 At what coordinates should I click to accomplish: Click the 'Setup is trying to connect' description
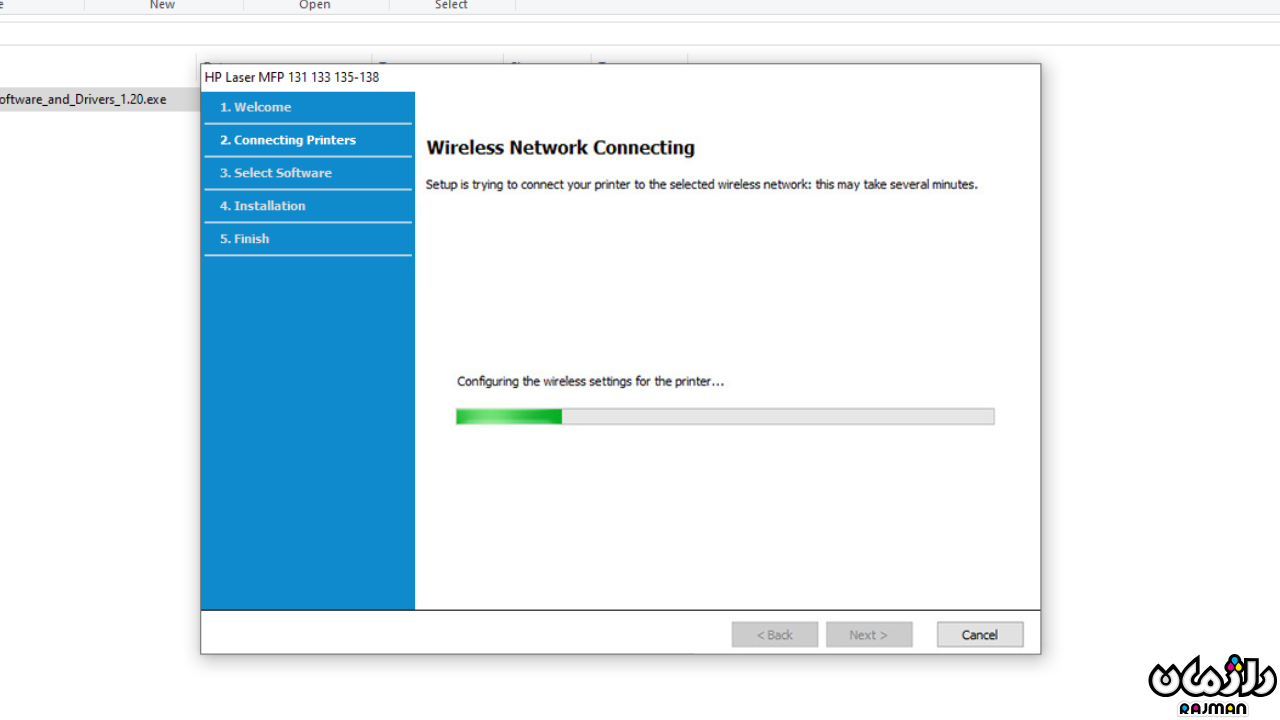[x=701, y=185]
